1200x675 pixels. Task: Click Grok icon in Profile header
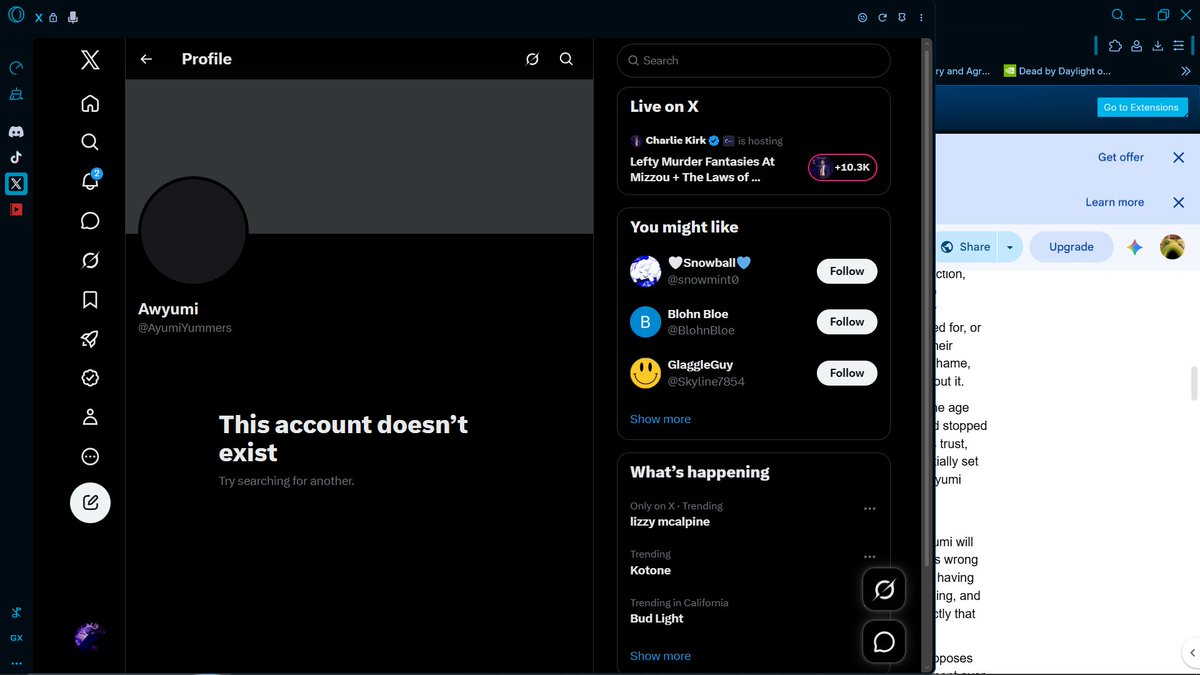coord(533,59)
